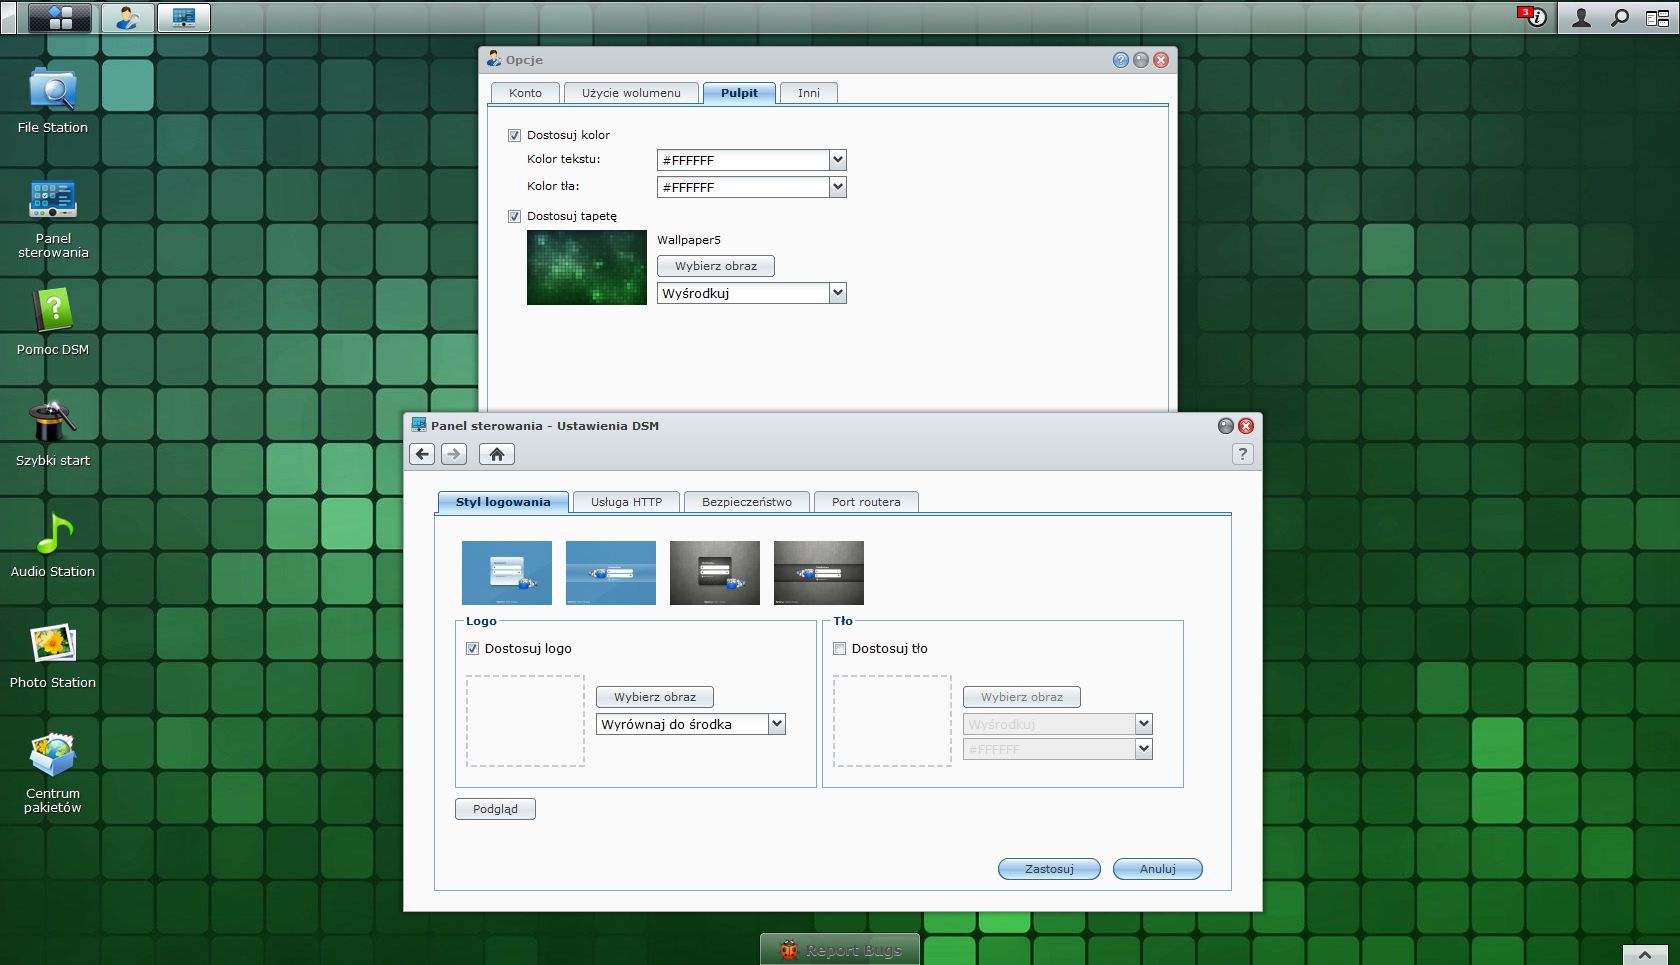Disable Dostosuj logo checkbox
This screenshot has height=965, width=1680.
(x=473, y=649)
